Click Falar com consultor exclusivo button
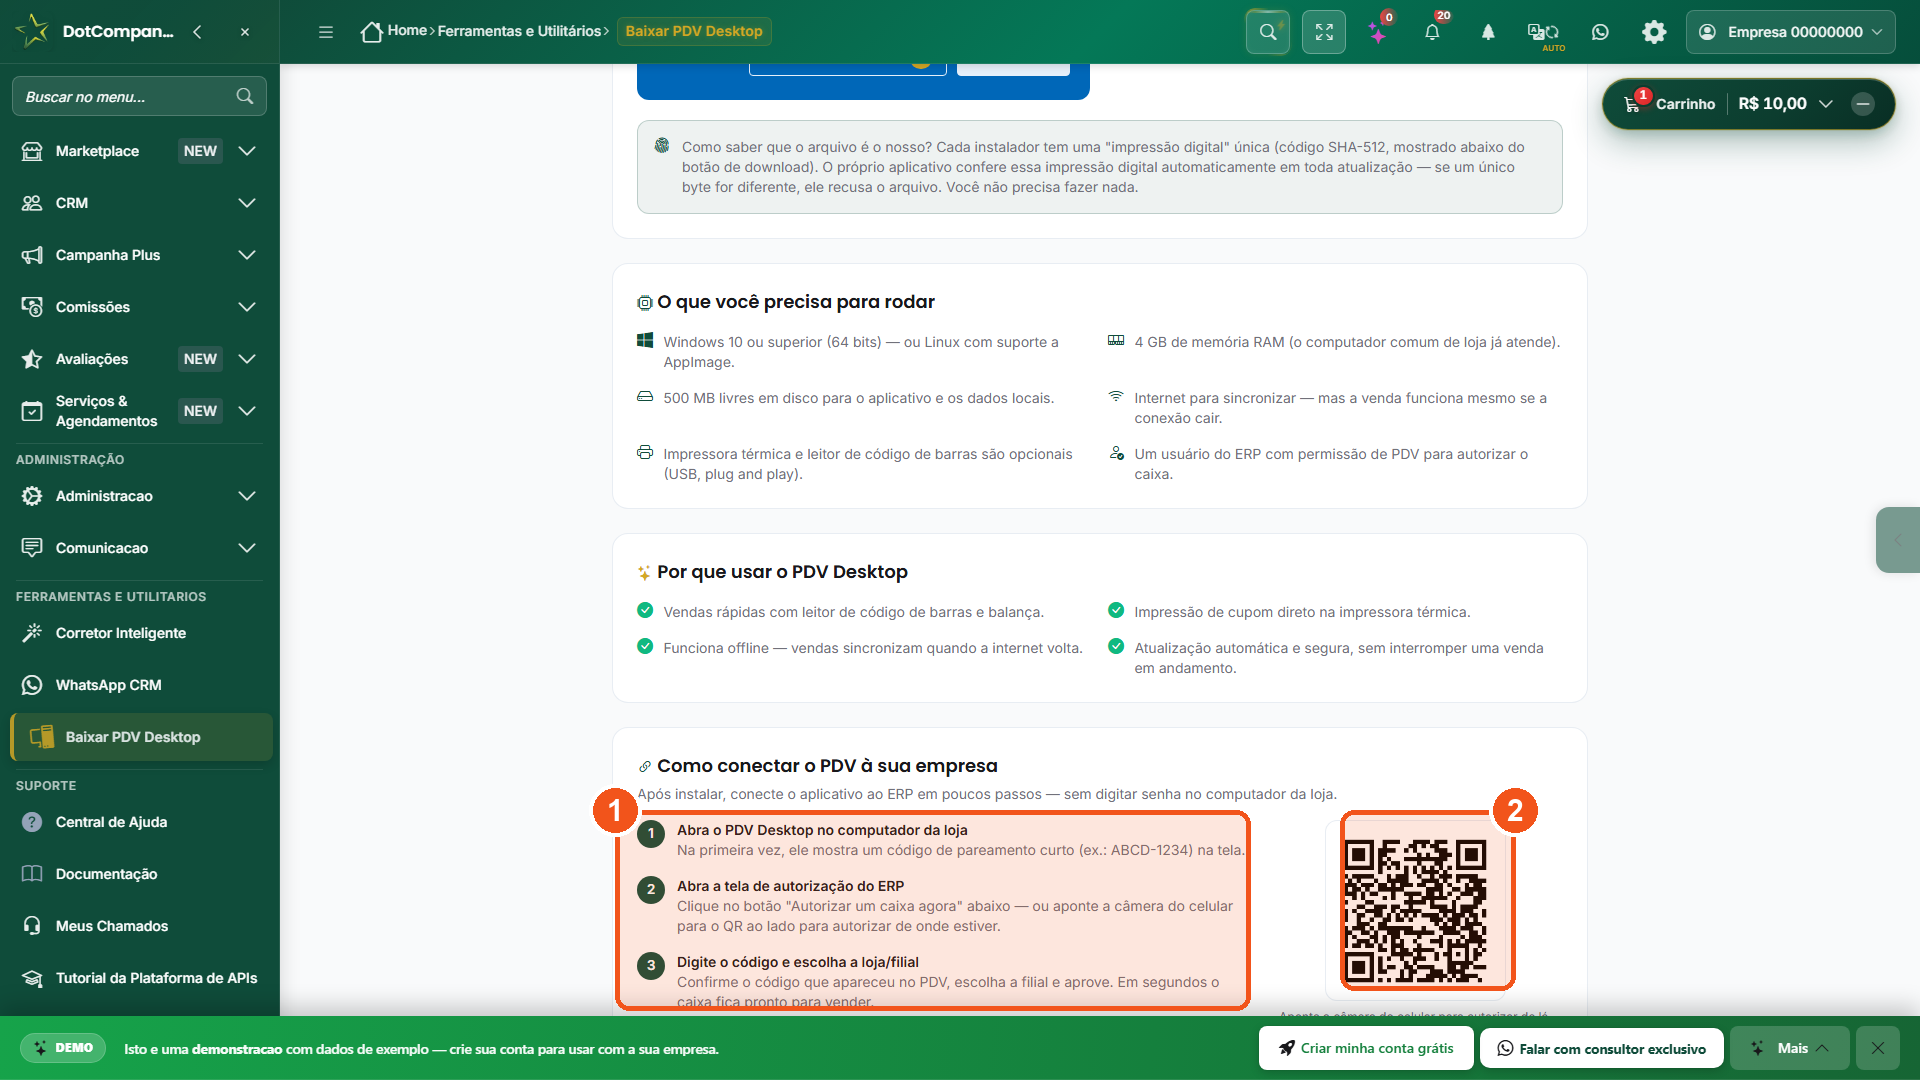 (1601, 1048)
